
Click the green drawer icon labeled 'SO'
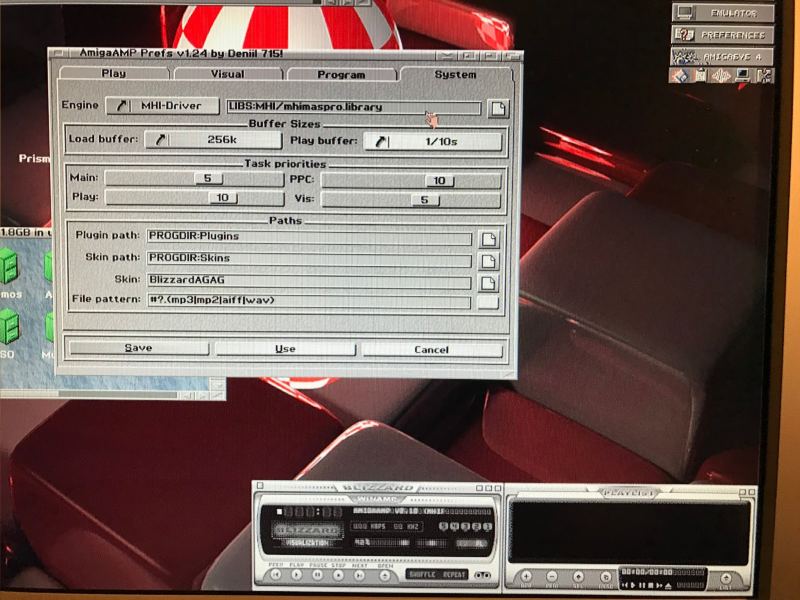pyautogui.click(x=9, y=327)
